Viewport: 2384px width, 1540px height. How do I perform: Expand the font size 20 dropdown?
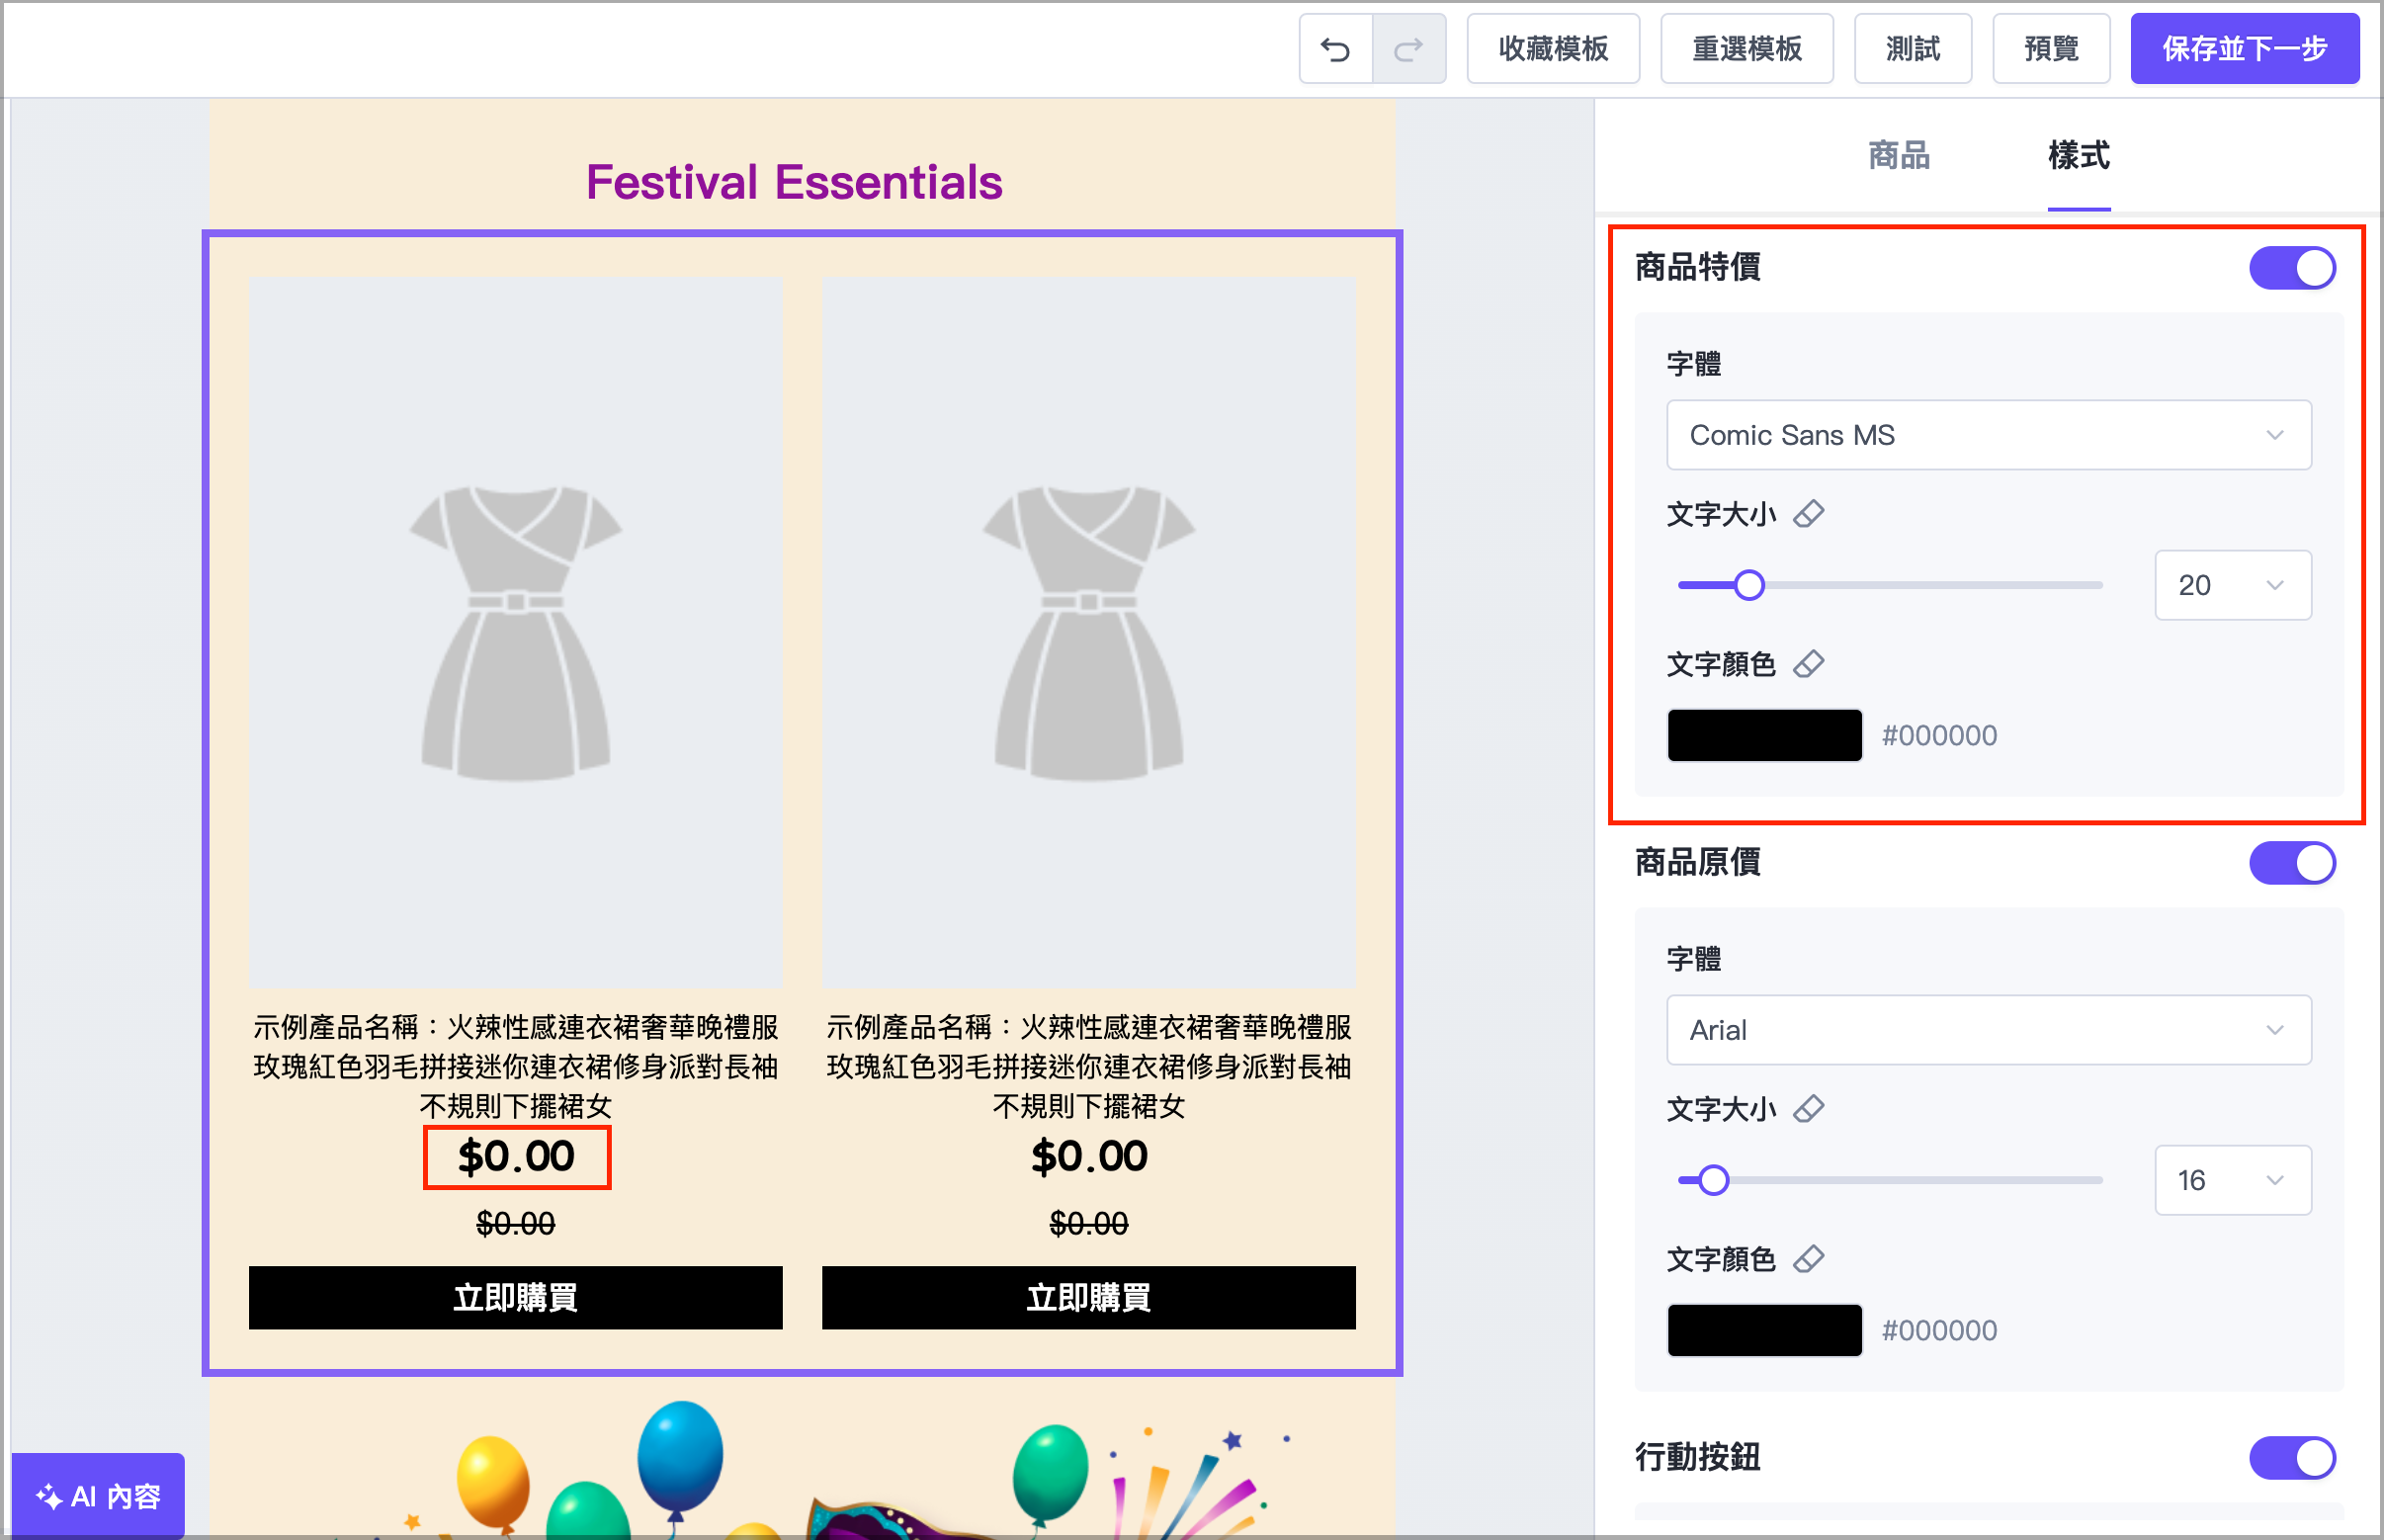[2232, 585]
